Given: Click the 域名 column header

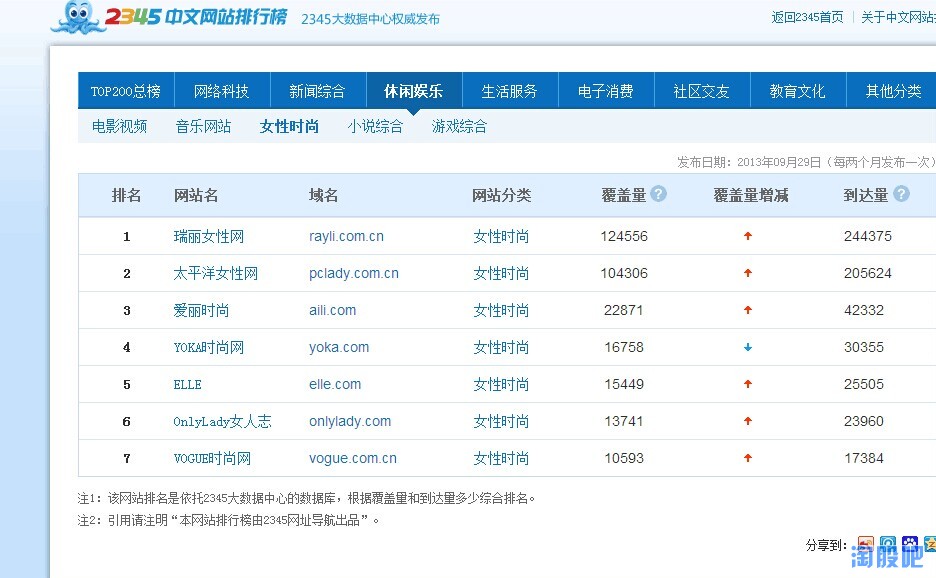Looking at the screenshot, I should point(324,195).
